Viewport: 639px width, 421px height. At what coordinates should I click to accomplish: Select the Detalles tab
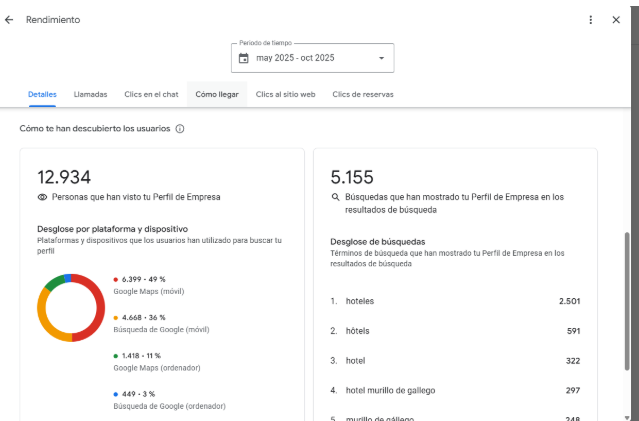(42, 94)
